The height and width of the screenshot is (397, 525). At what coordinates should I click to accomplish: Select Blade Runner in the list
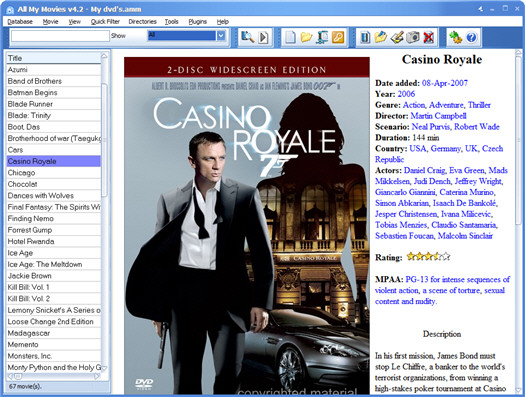[54, 104]
